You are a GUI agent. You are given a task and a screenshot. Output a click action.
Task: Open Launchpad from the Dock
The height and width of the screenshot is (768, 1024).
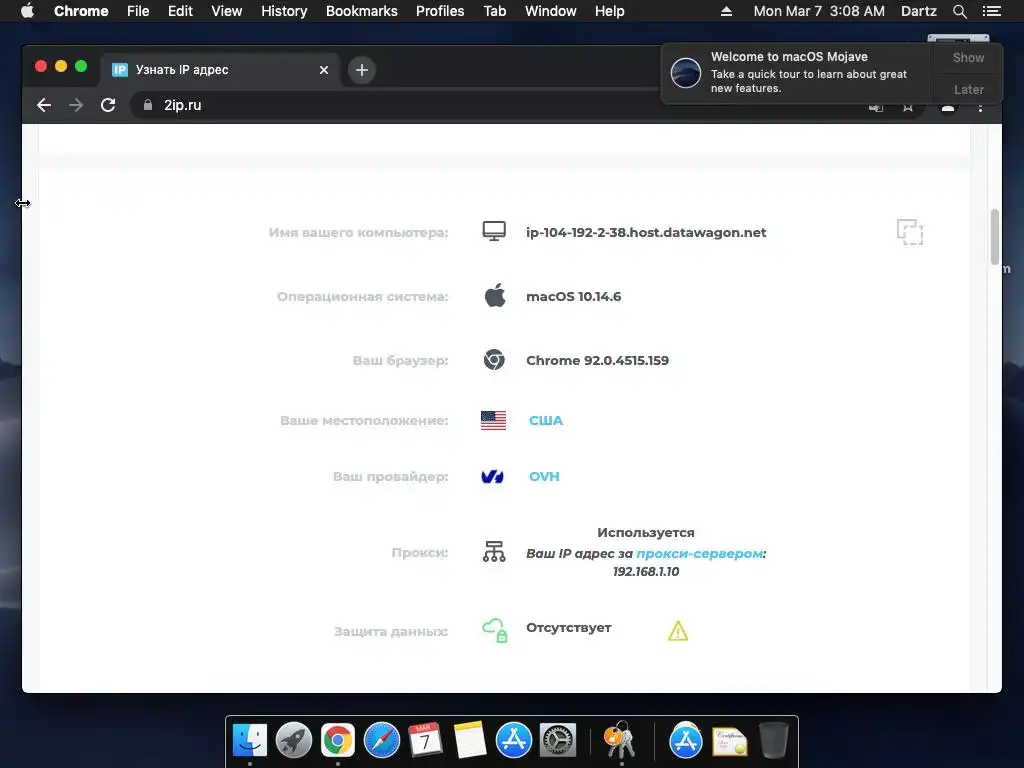(294, 740)
